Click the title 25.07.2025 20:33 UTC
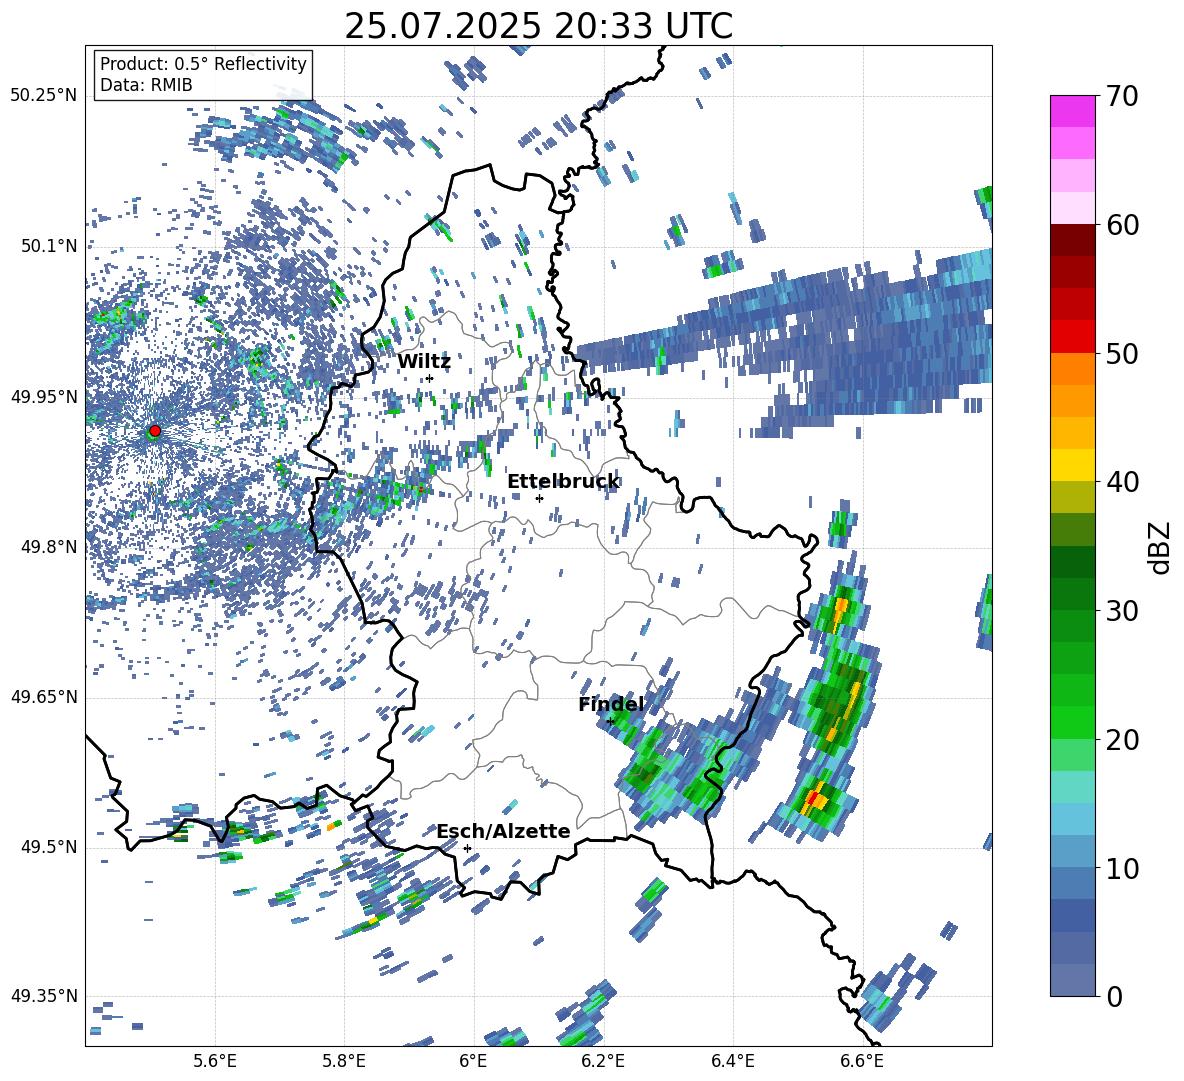This screenshot has width=1184, height=1081. 538,26
